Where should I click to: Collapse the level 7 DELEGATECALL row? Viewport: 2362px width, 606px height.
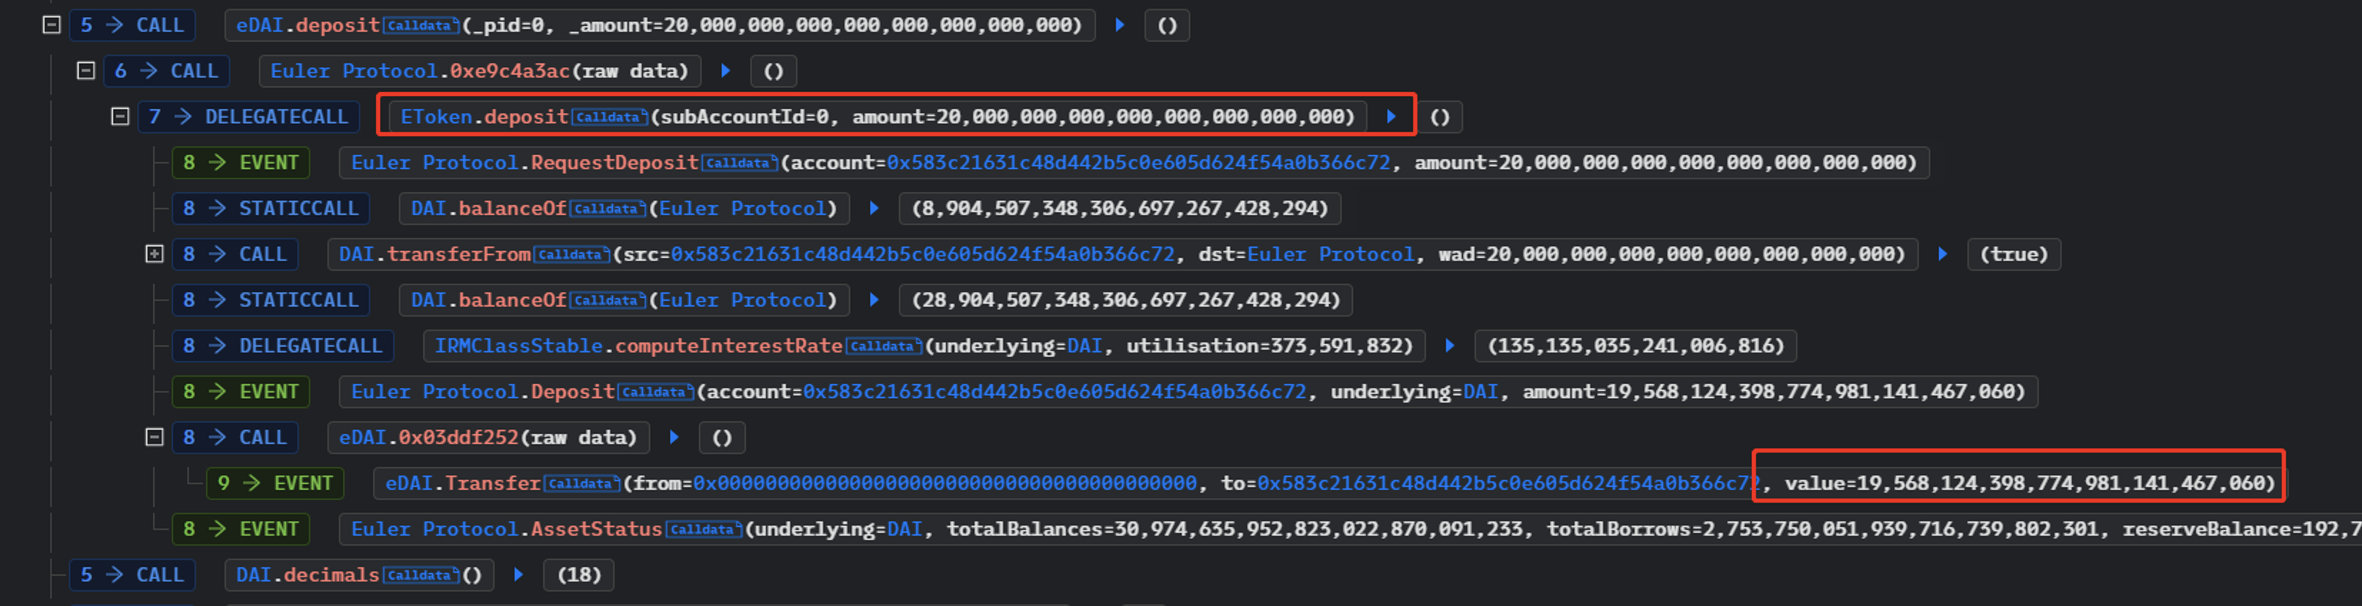pyautogui.click(x=120, y=117)
